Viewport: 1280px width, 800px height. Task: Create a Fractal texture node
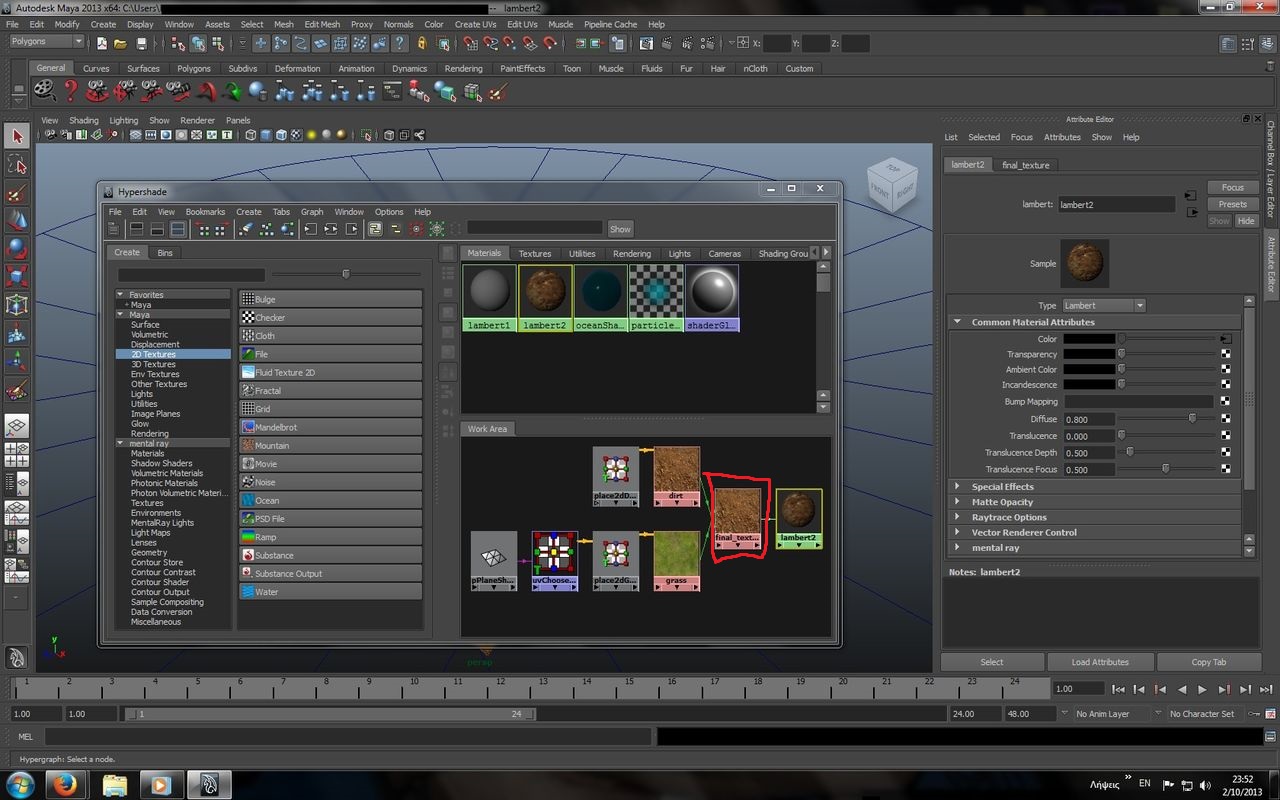click(x=330, y=391)
